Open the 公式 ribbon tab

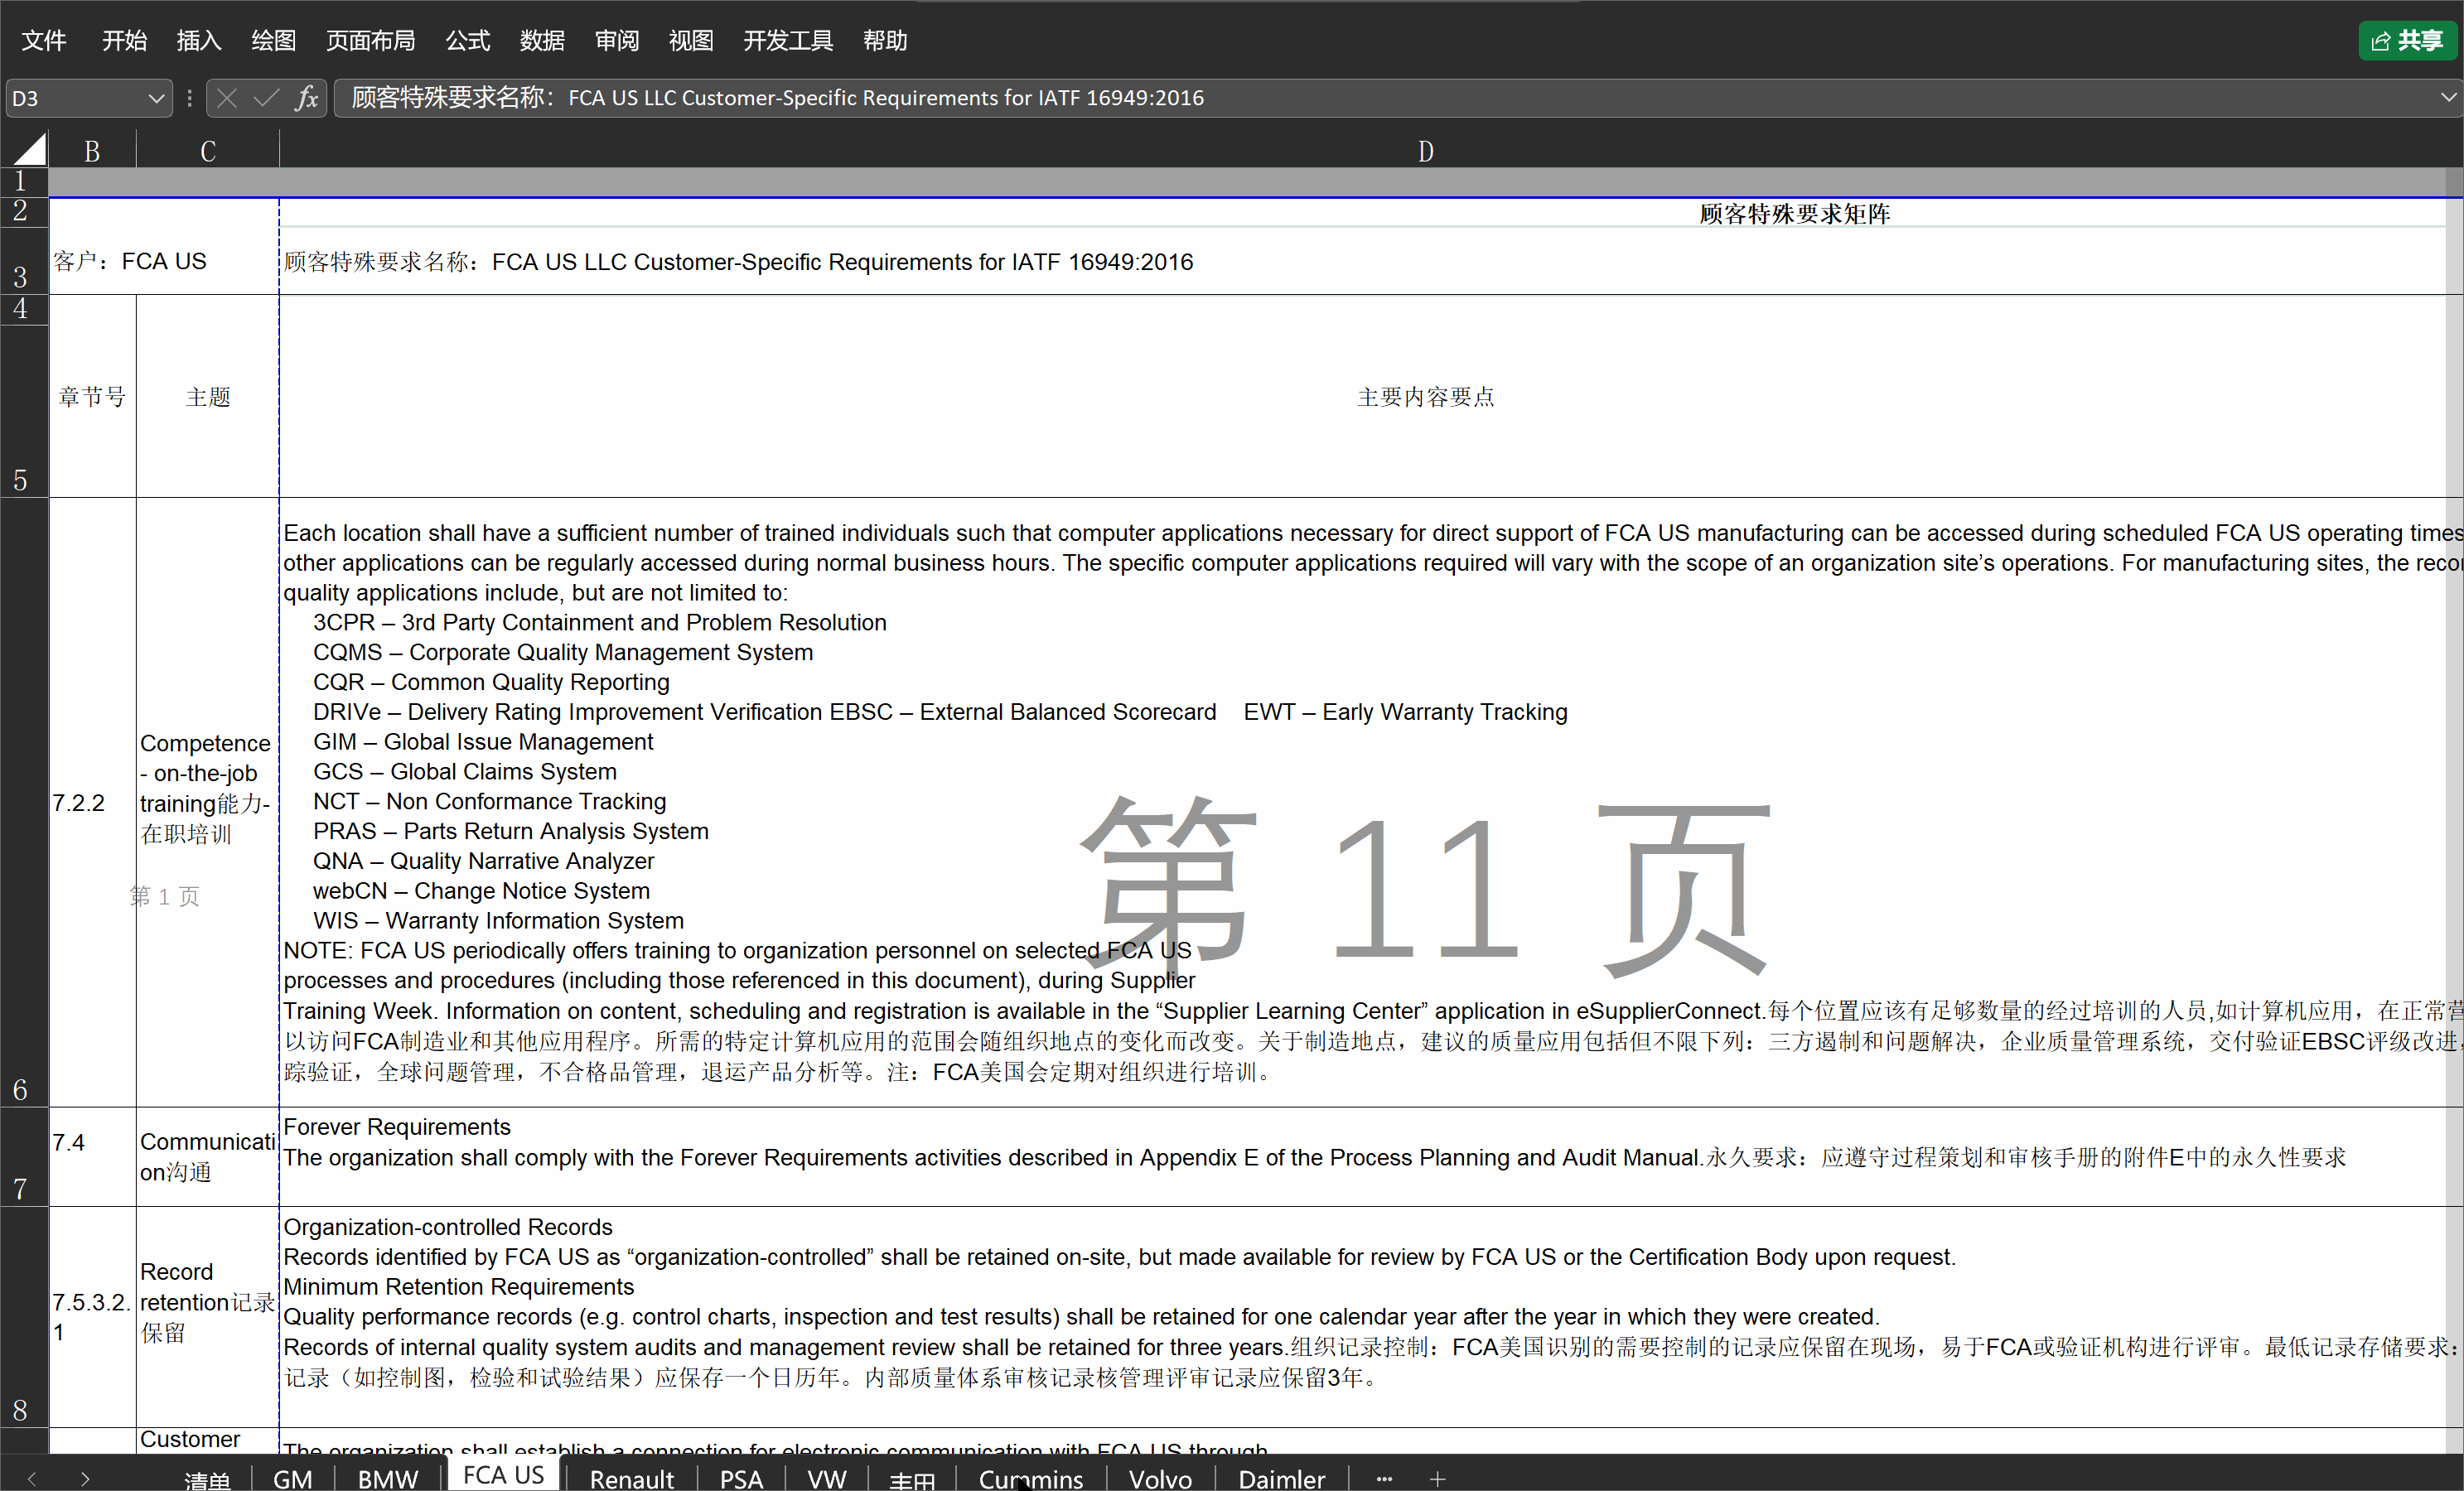[467, 40]
